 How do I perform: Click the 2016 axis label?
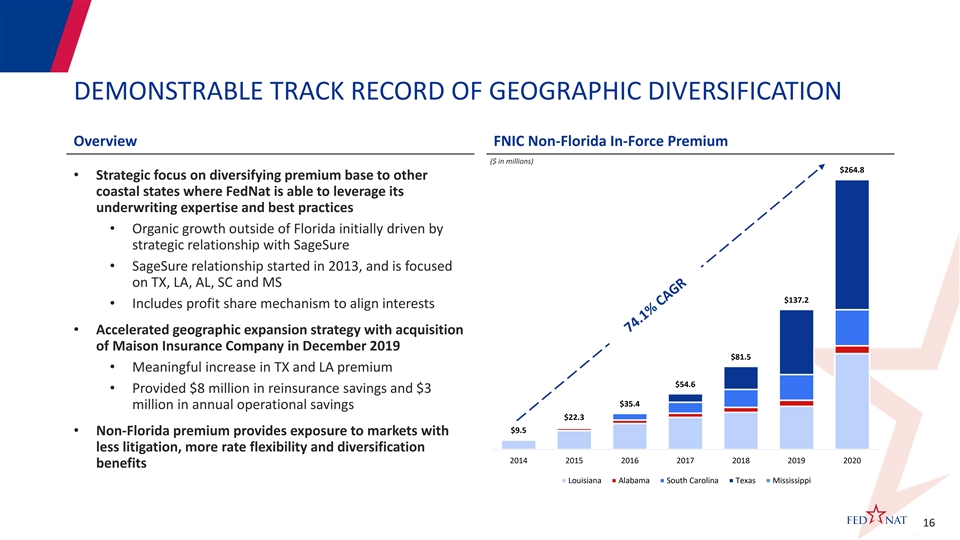coord(629,460)
